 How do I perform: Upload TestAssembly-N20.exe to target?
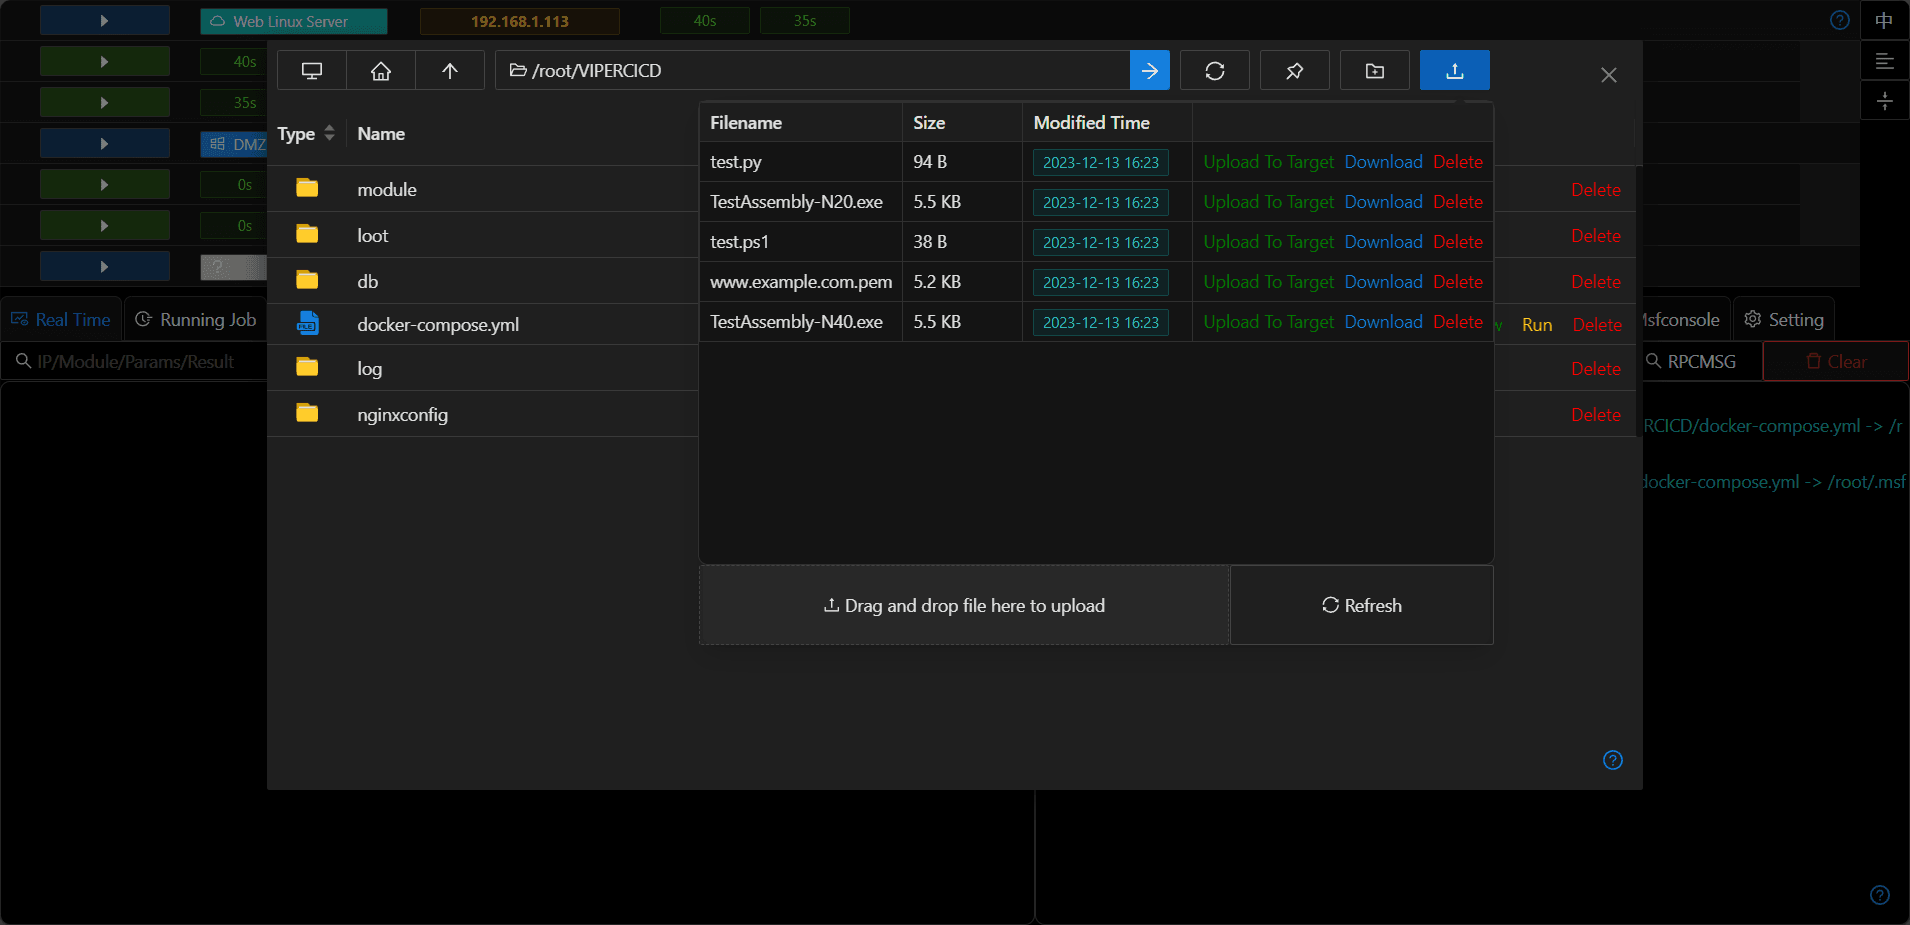pos(1268,202)
